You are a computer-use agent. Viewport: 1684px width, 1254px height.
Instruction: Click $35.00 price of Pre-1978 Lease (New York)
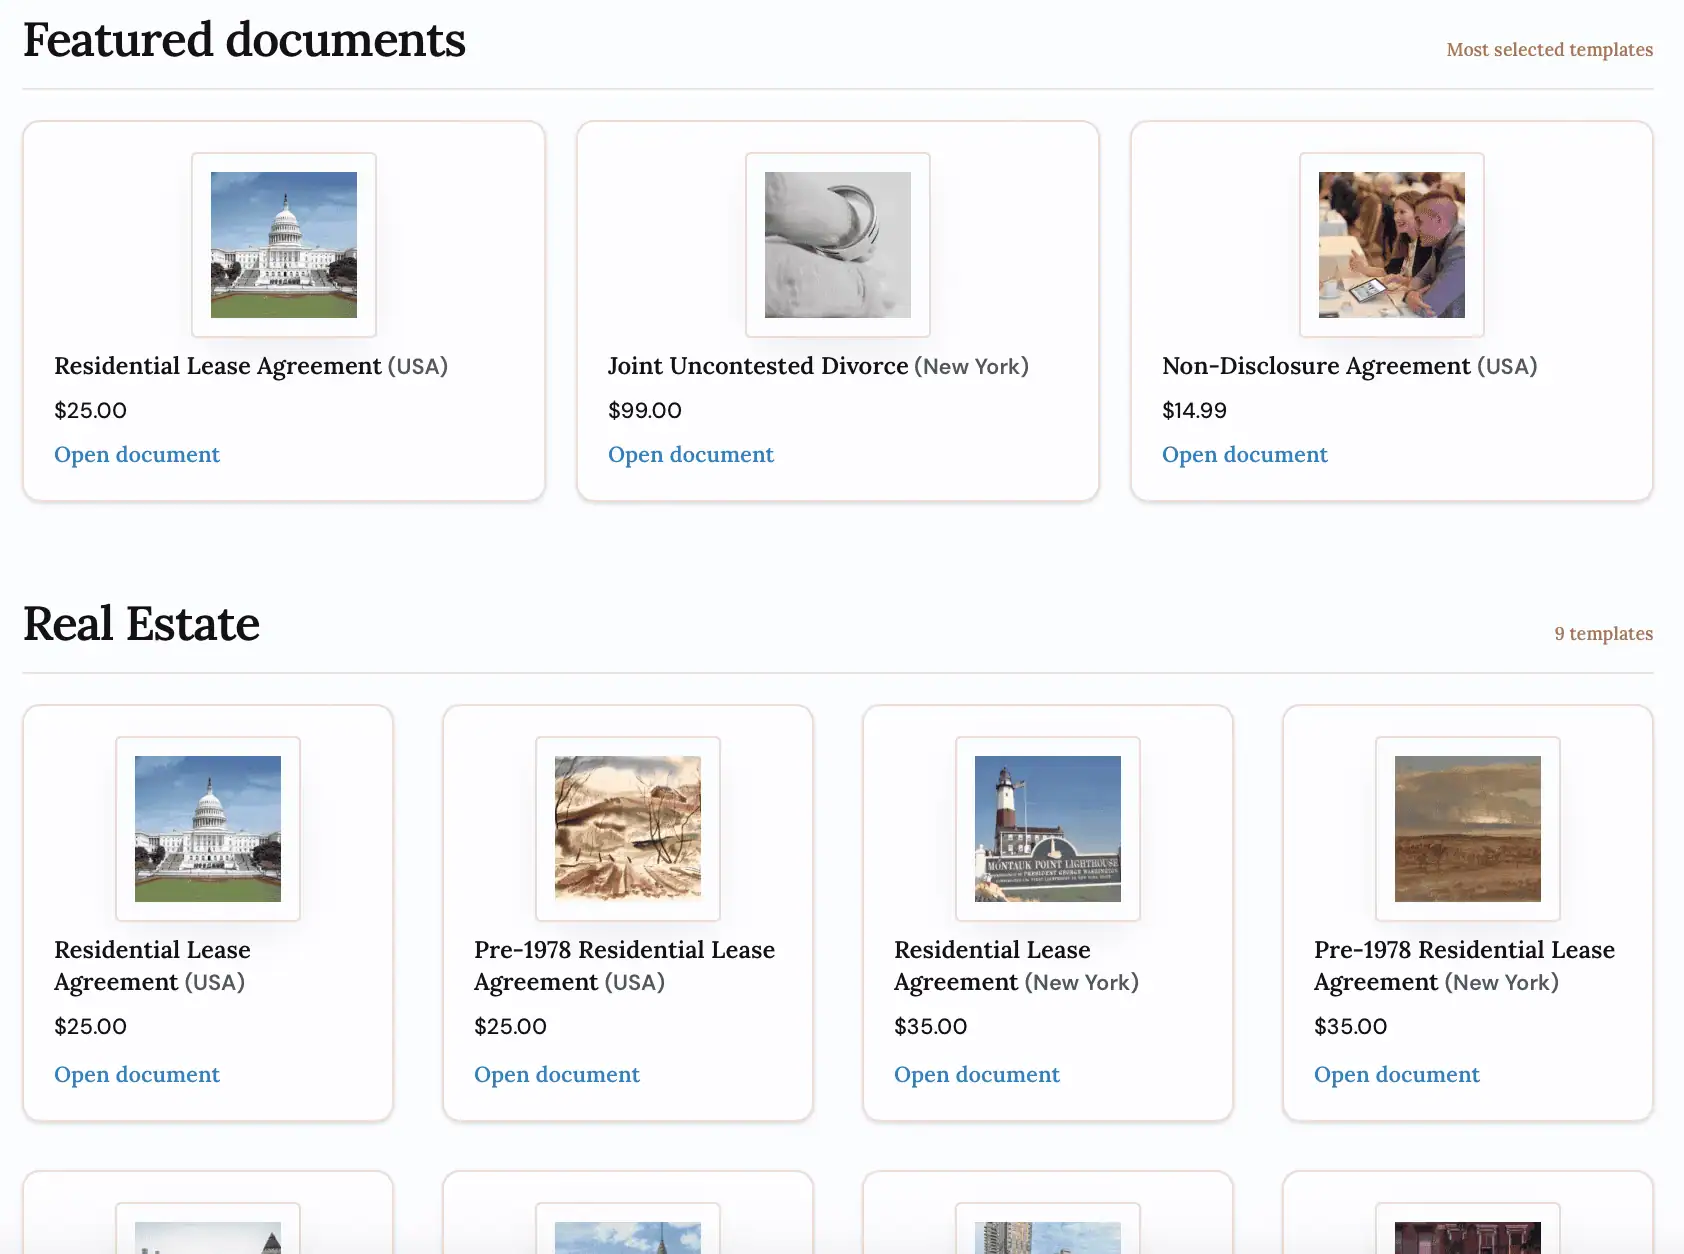pyautogui.click(x=1351, y=1027)
